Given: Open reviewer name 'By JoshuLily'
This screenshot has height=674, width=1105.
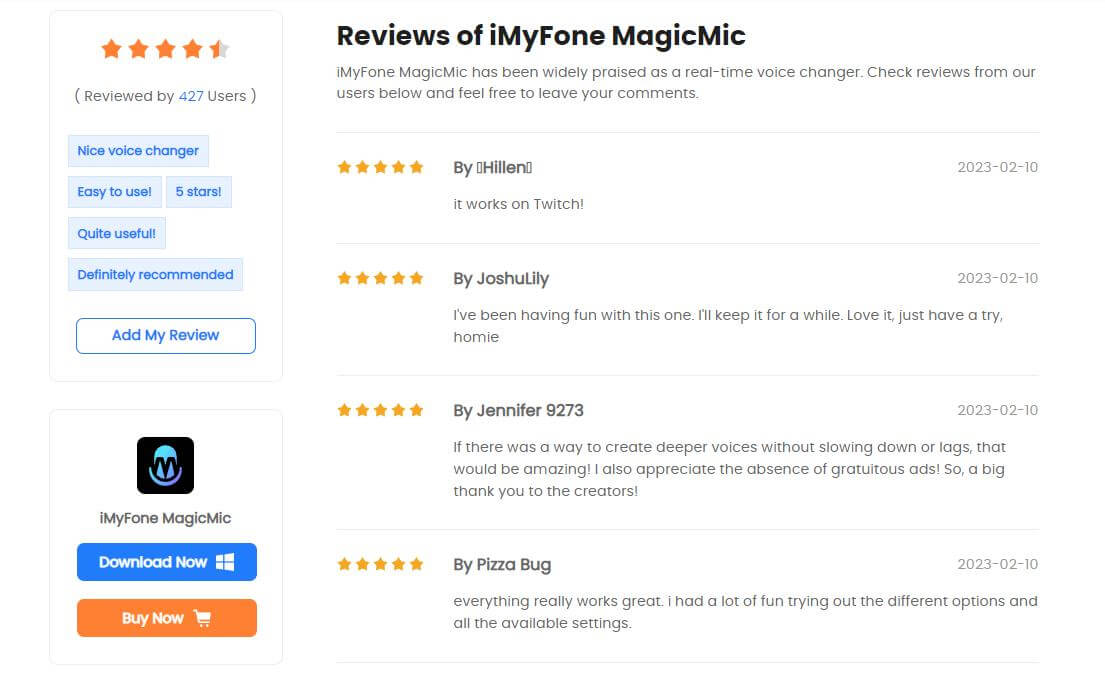Looking at the screenshot, I should click(501, 278).
